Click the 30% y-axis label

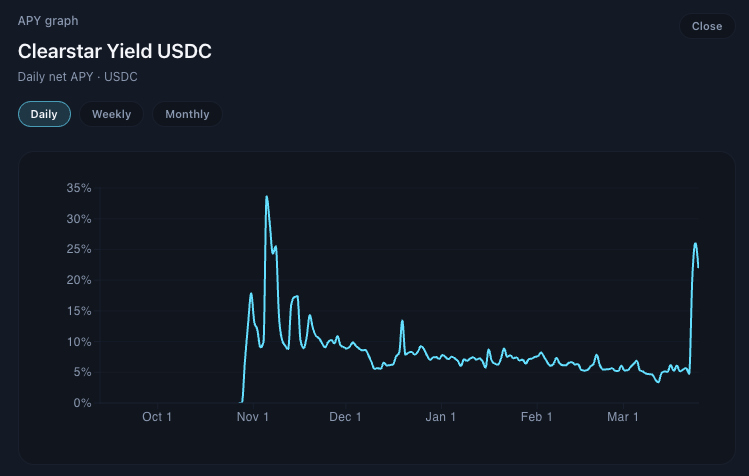click(79, 219)
